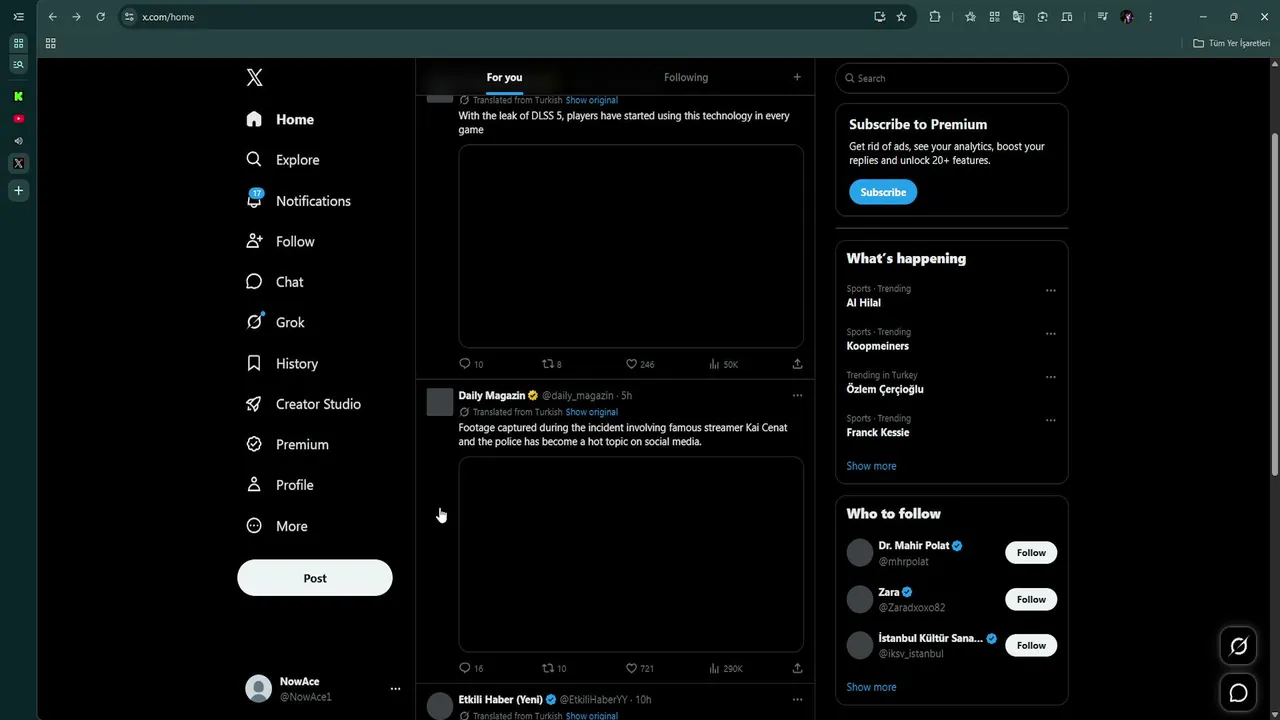Open NowAce account options menu
The image size is (1280, 720).
click(x=395, y=689)
